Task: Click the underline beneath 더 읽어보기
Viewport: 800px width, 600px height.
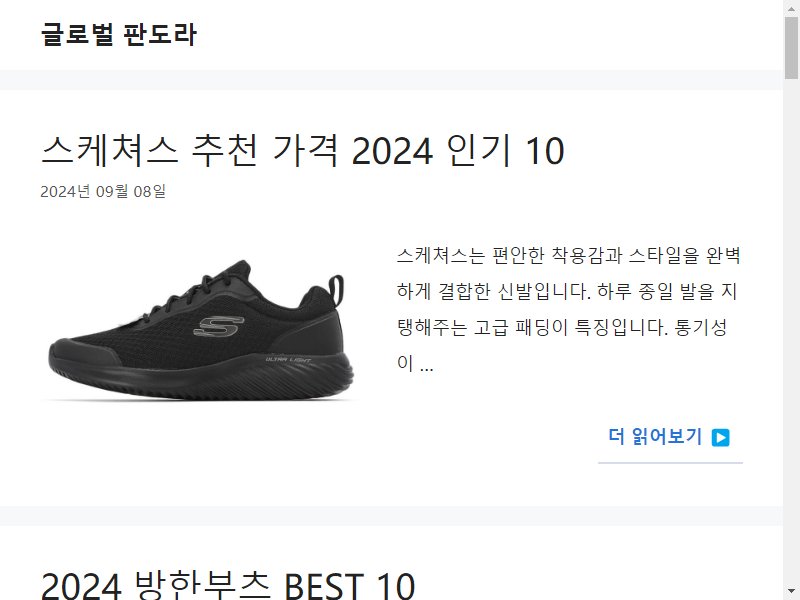Action: (x=670, y=463)
